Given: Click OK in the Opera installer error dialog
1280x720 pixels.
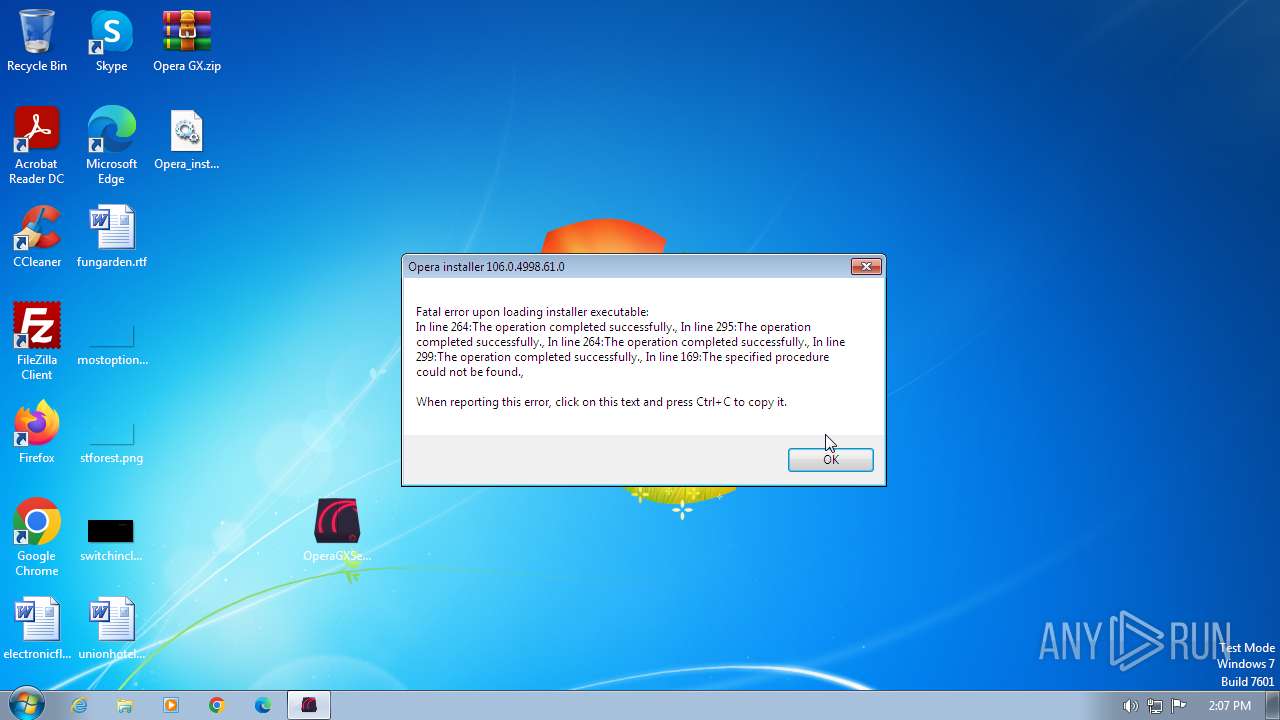Looking at the screenshot, I should (x=830, y=460).
